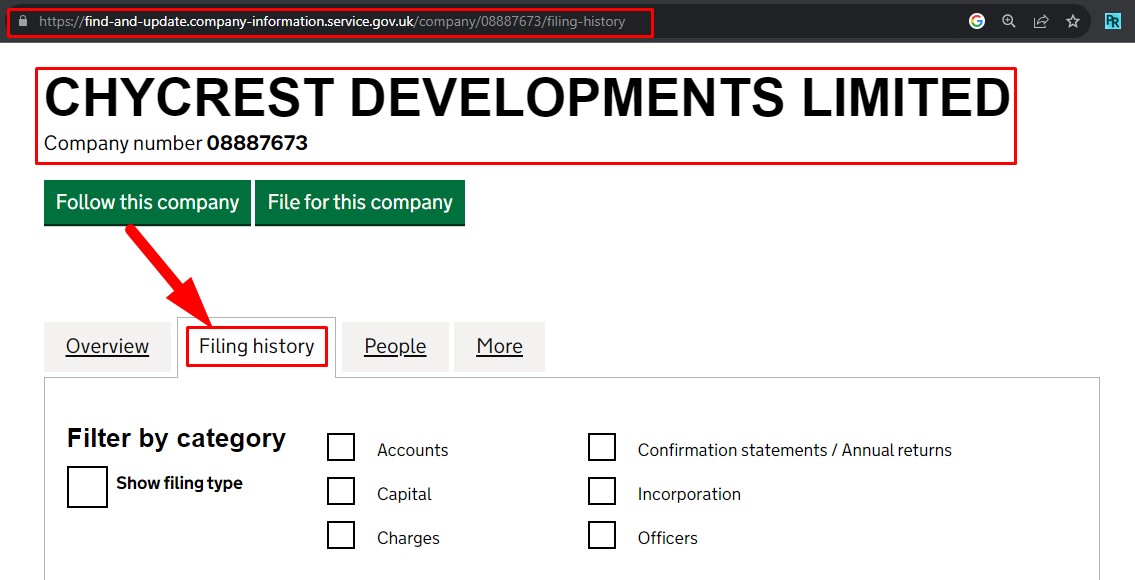The width and height of the screenshot is (1135, 580).
Task: Click the URL address field
Action: click(x=332, y=22)
